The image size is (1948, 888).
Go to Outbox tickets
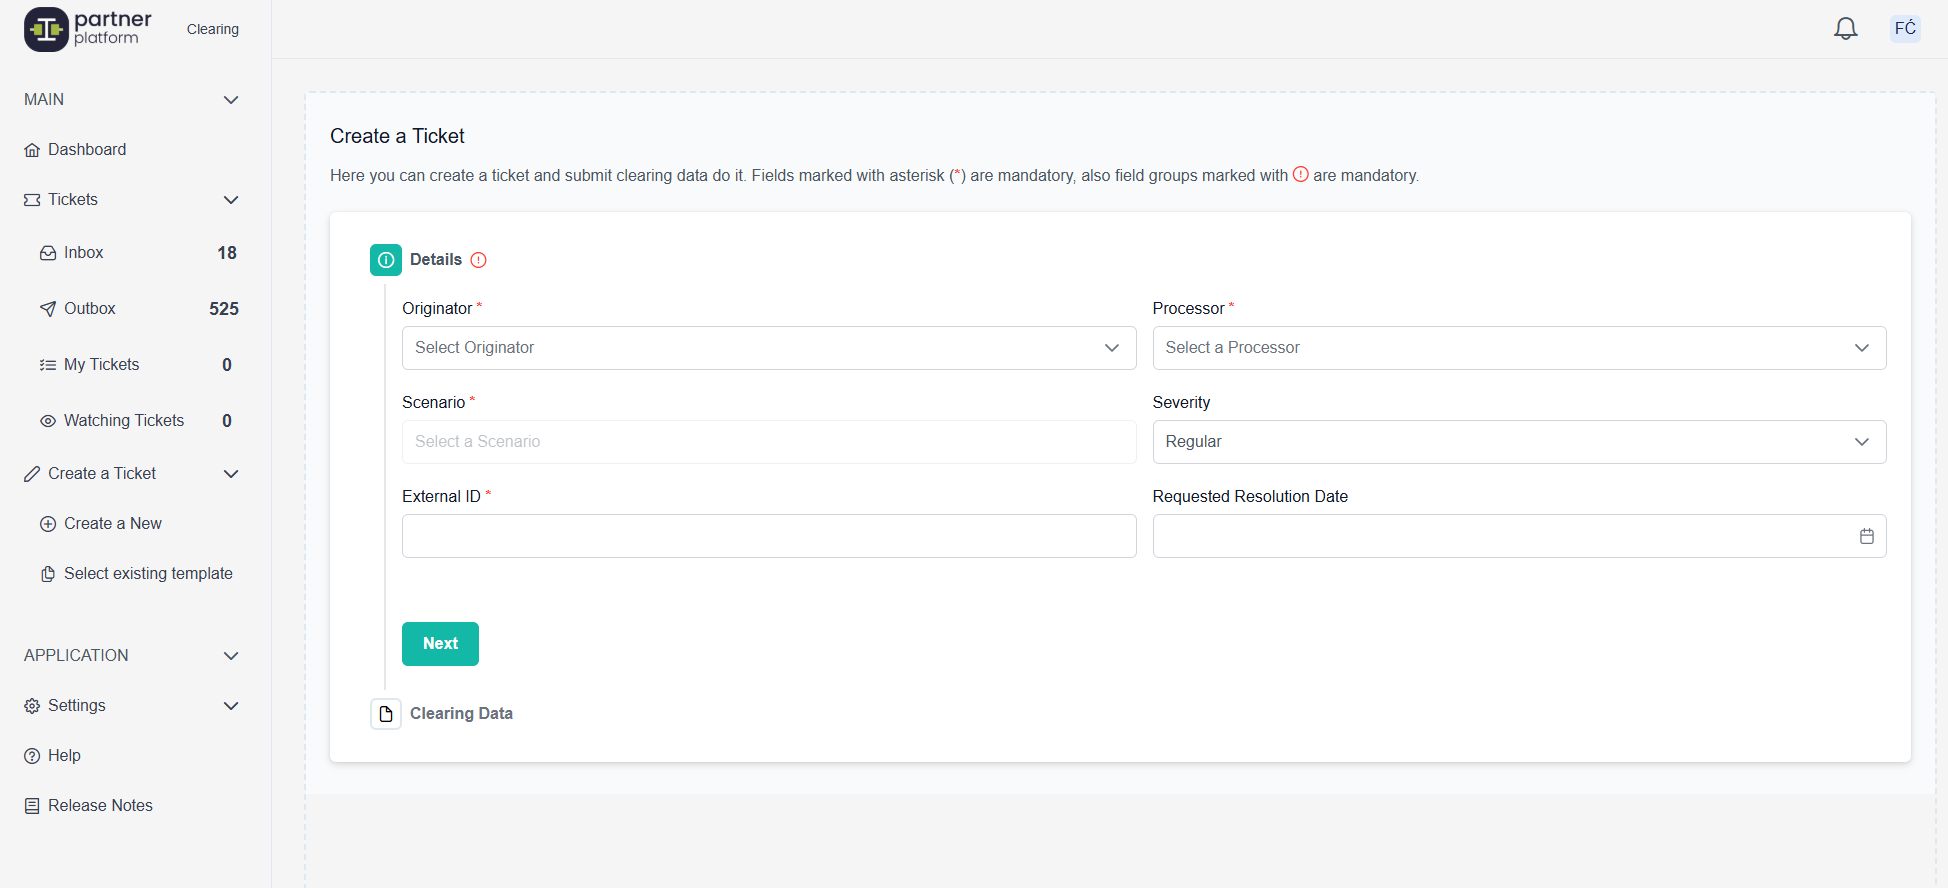click(90, 309)
